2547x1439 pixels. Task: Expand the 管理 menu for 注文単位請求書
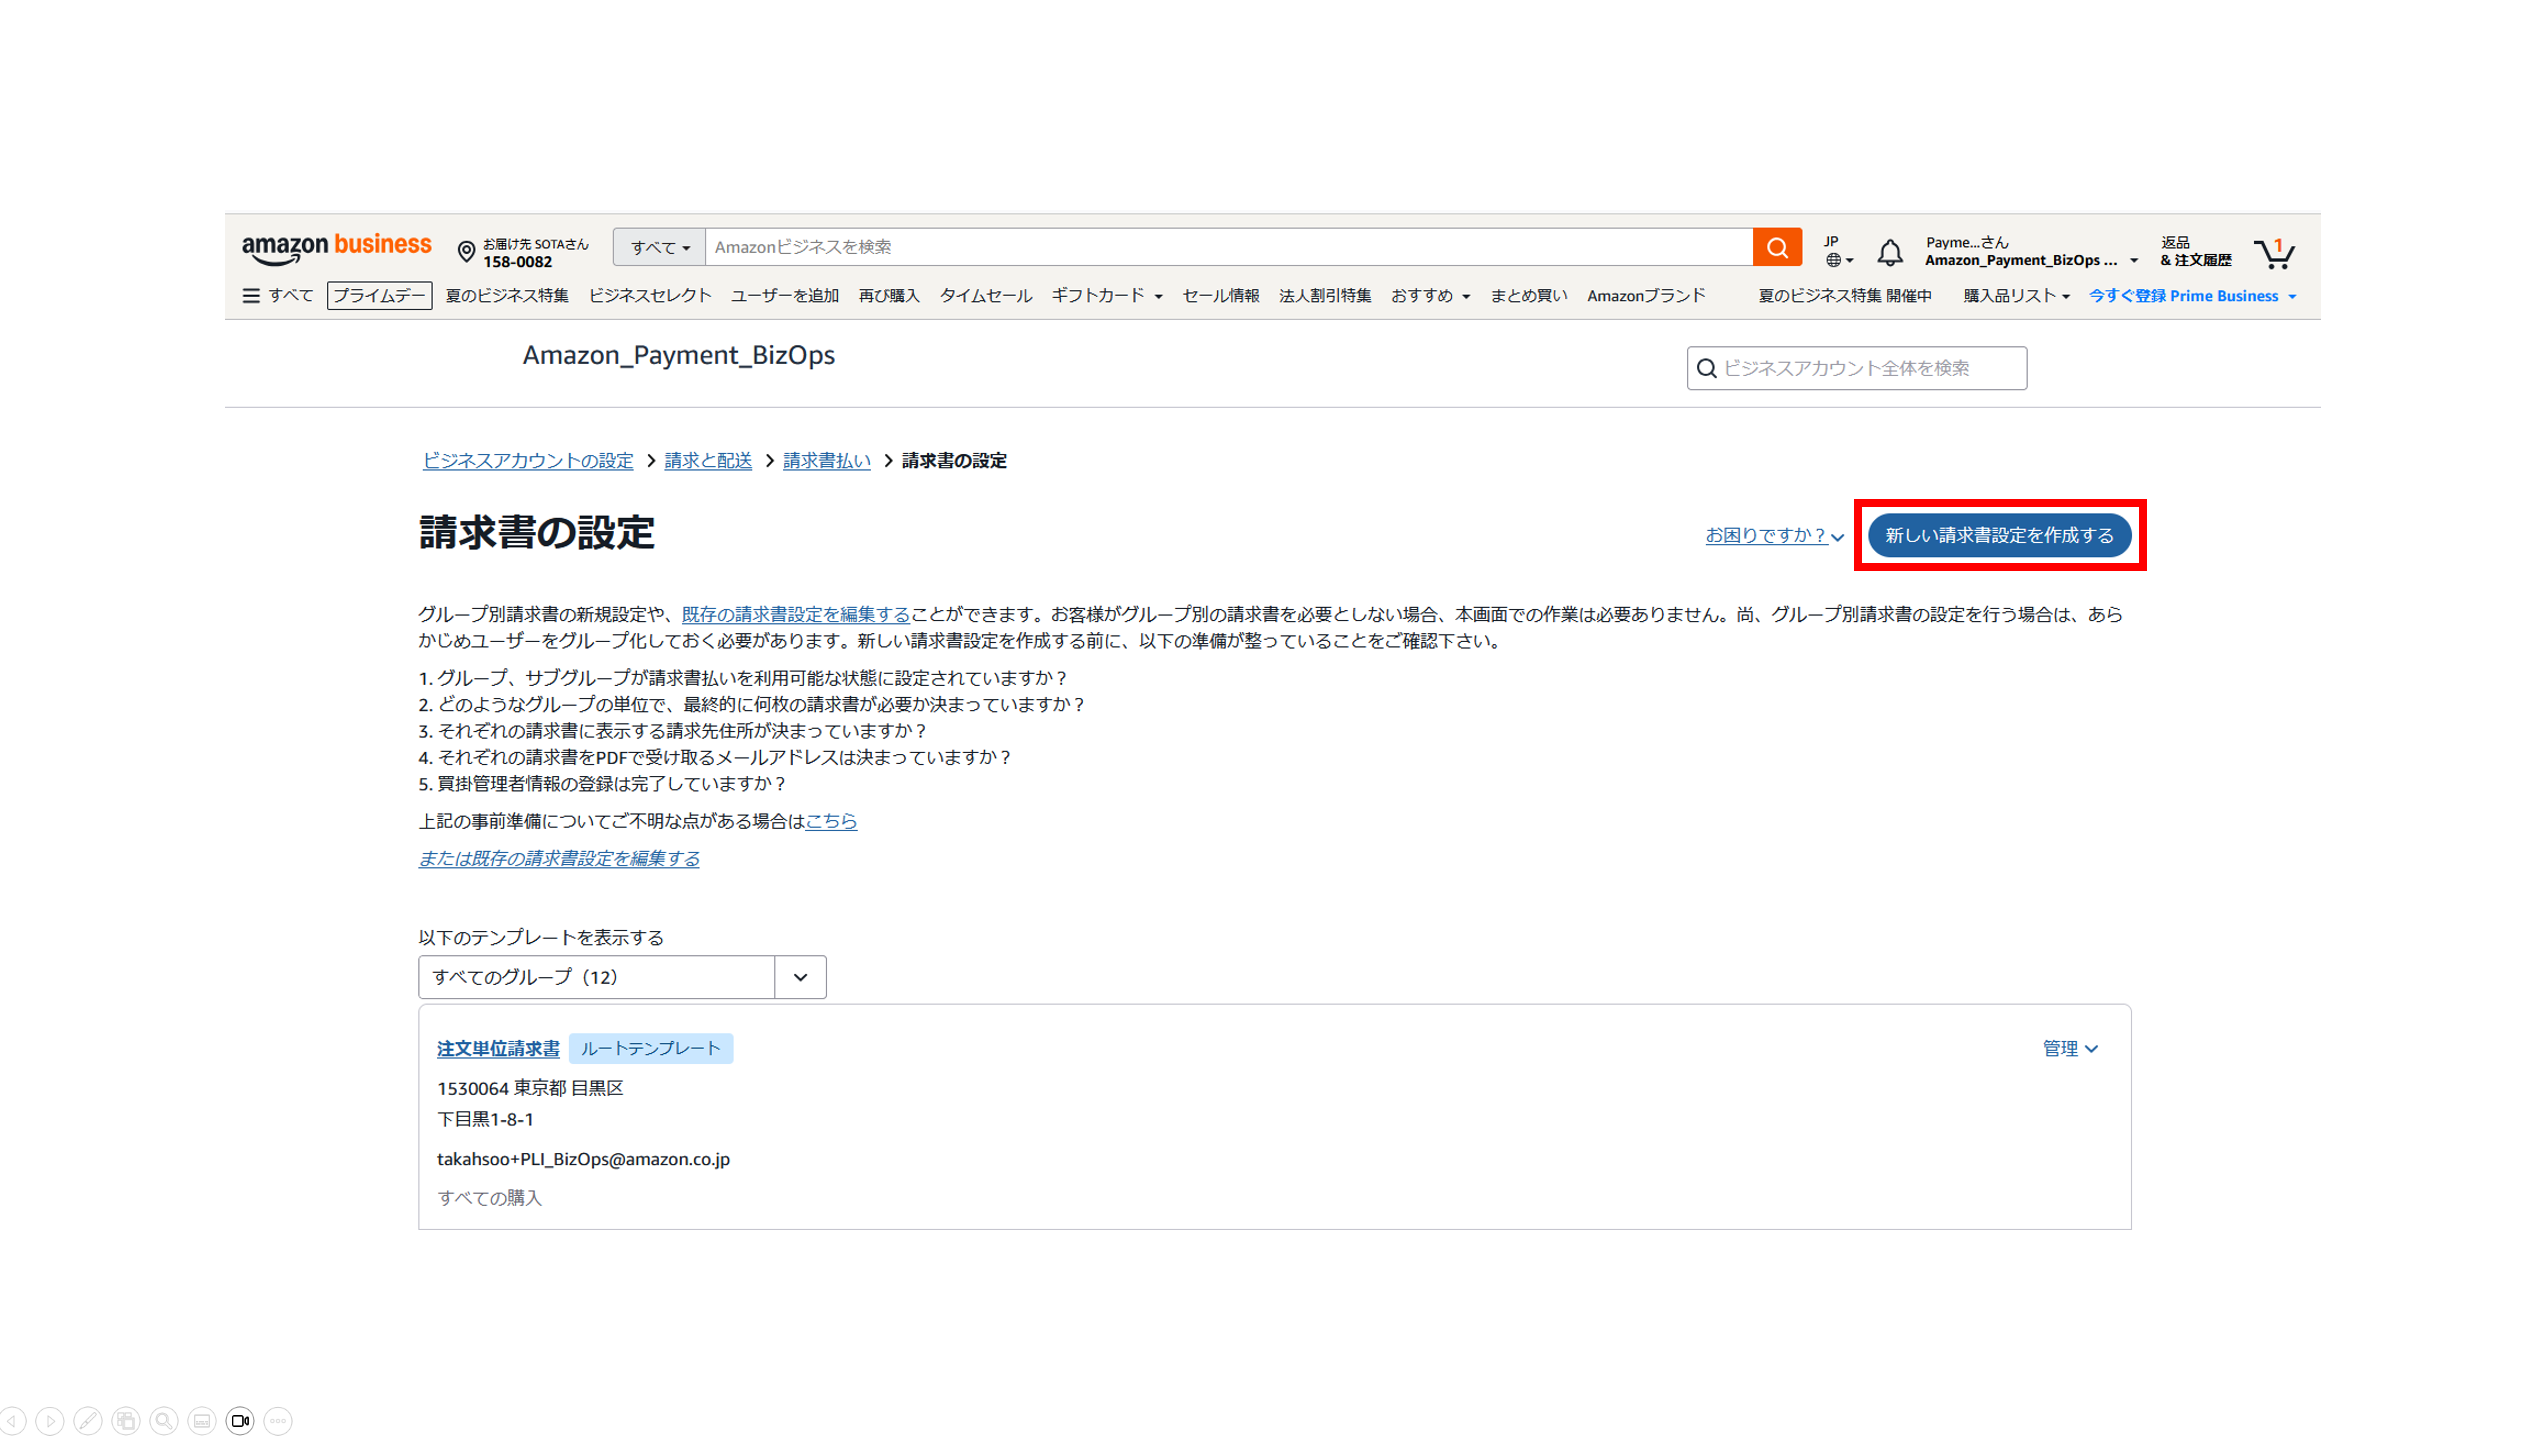coord(2069,1048)
